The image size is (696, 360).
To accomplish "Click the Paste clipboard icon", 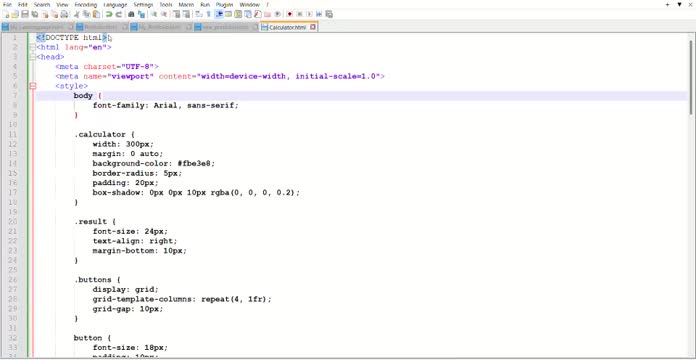I will [96, 14].
